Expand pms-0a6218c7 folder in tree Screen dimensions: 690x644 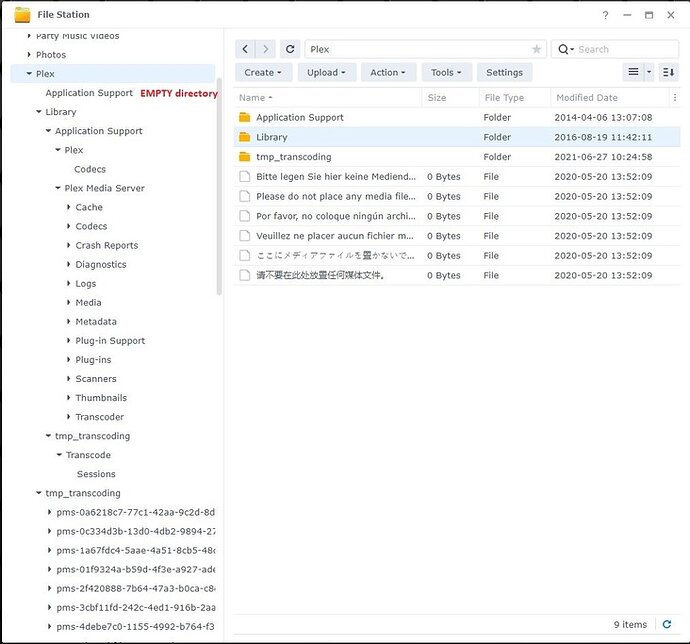click(49, 512)
